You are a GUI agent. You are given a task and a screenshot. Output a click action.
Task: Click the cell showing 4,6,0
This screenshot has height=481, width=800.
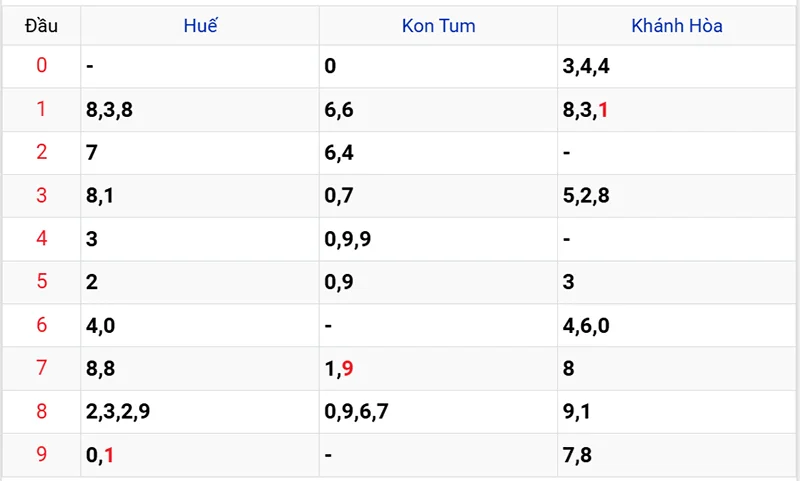(x=587, y=325)
